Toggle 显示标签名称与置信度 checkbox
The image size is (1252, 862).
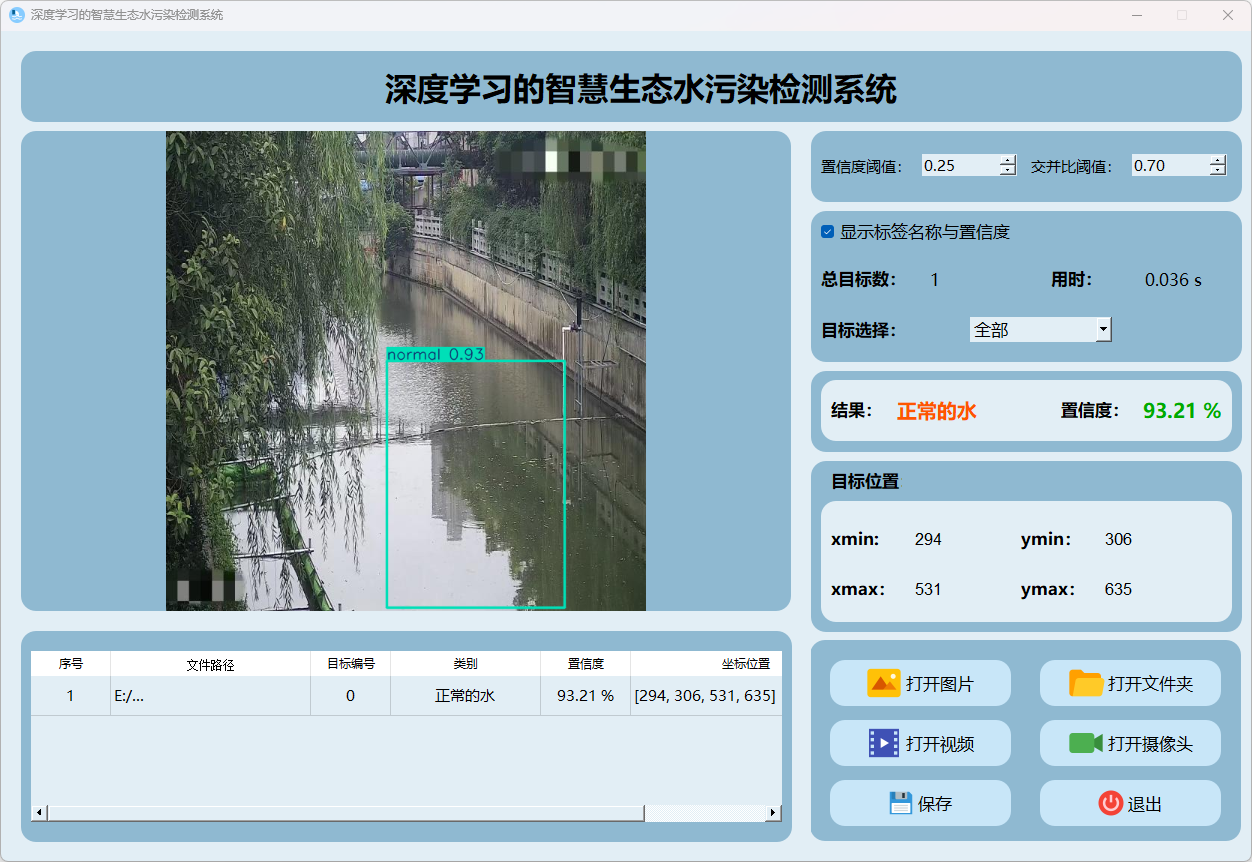(828, 232)
